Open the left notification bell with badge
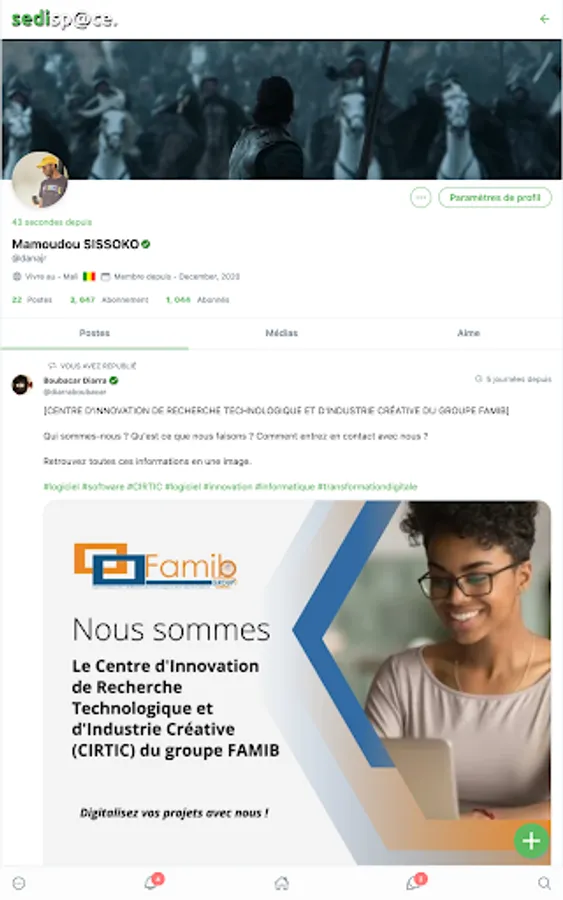This screenshot has height=900, width=563. coord(153,882)
